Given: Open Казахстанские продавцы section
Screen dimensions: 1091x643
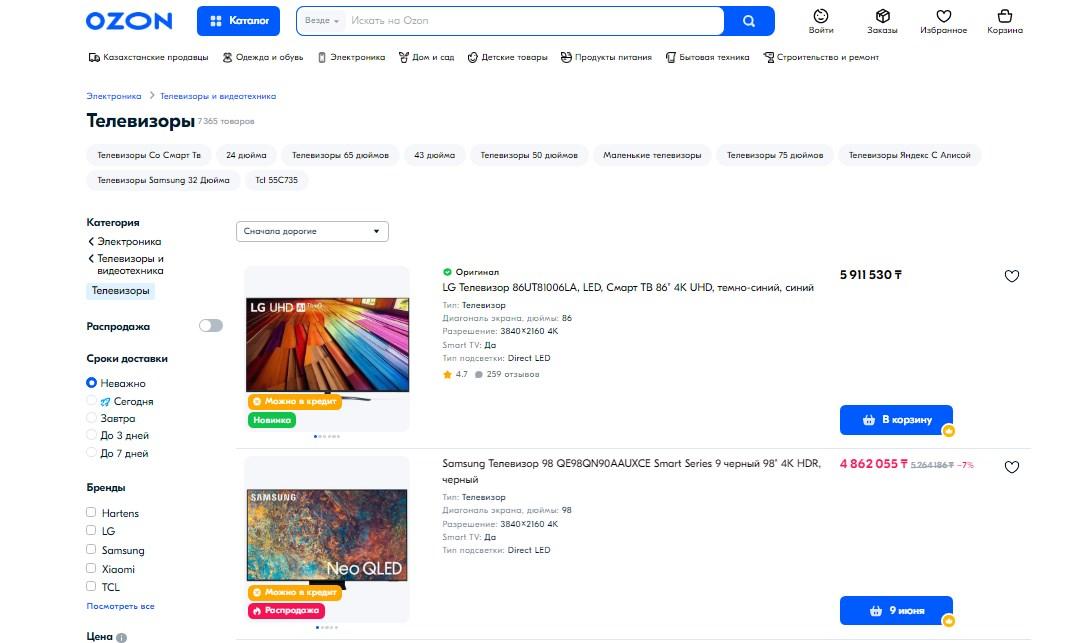Looking at the screenshot, I should [x=148, y=57].
